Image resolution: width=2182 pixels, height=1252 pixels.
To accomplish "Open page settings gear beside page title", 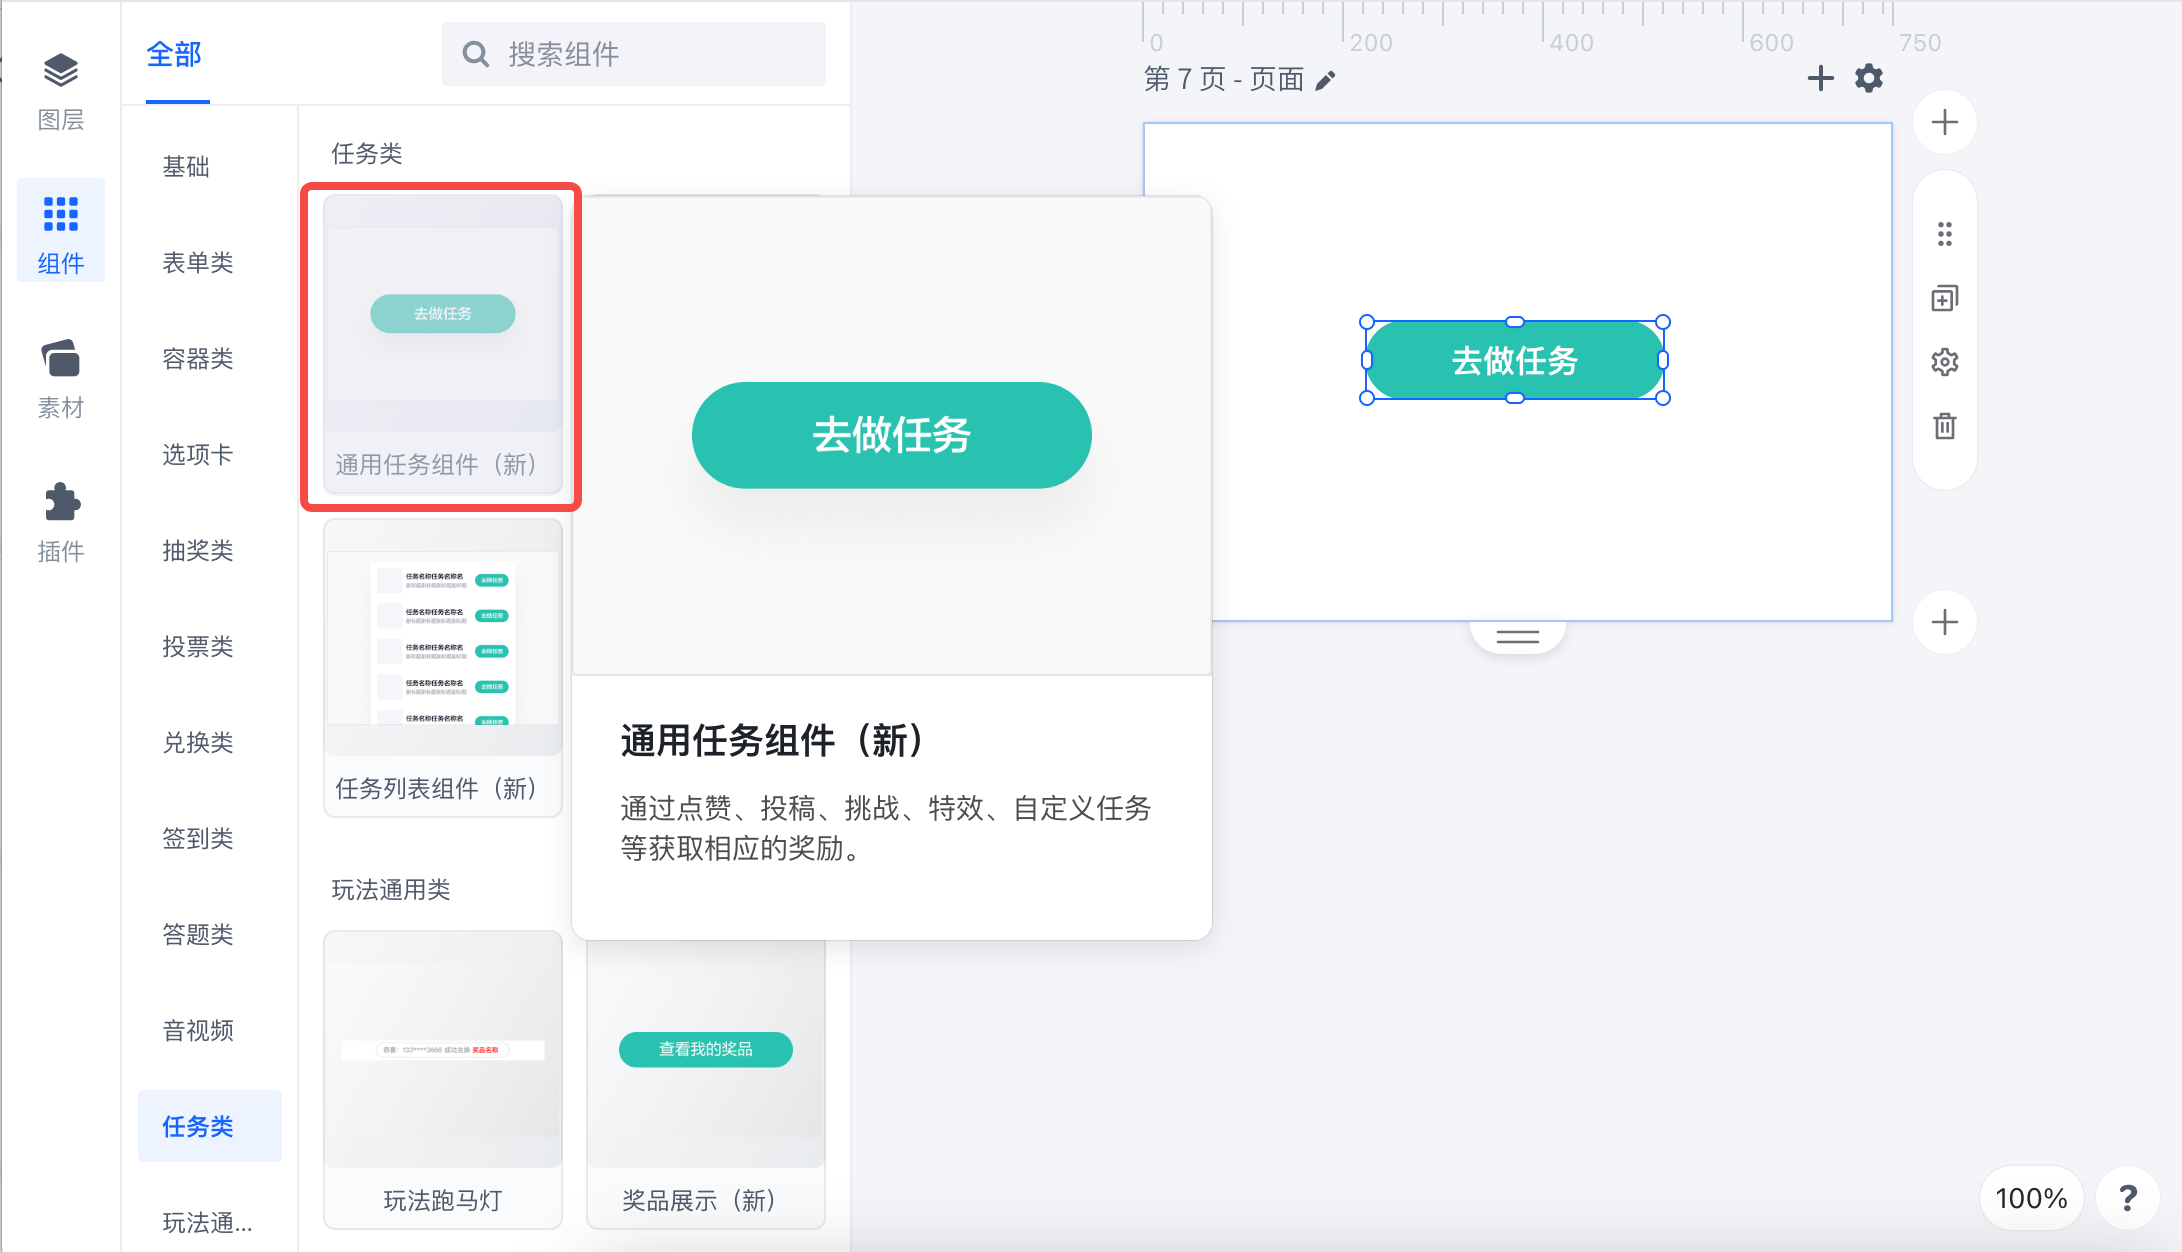I will 1869,78.
